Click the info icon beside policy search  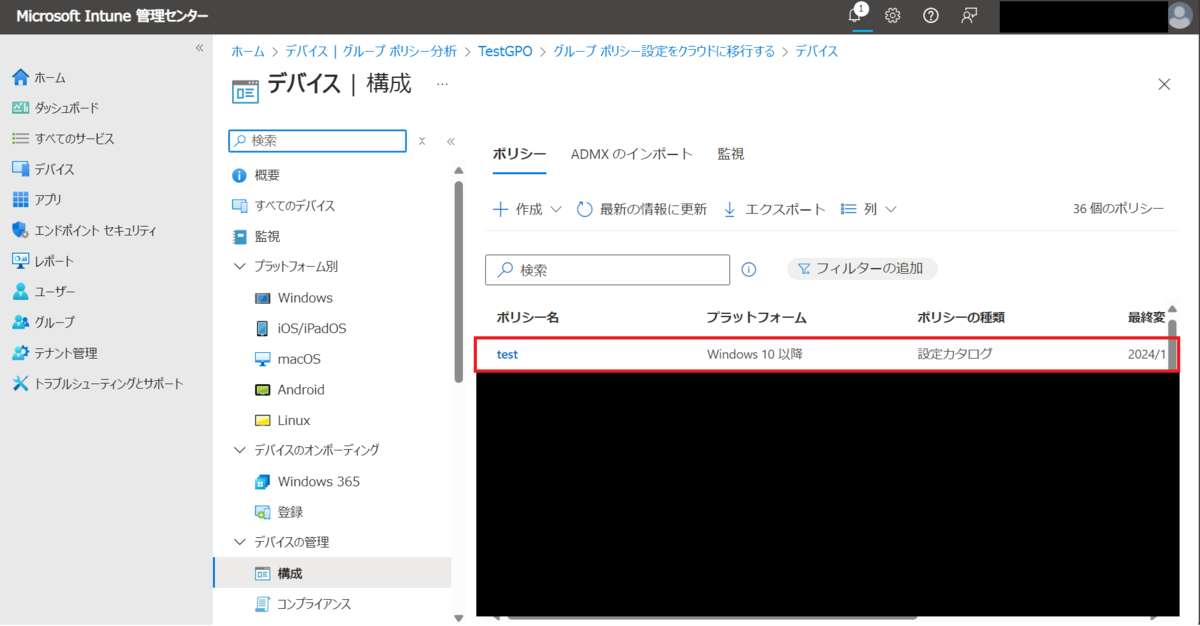(749, 270)
